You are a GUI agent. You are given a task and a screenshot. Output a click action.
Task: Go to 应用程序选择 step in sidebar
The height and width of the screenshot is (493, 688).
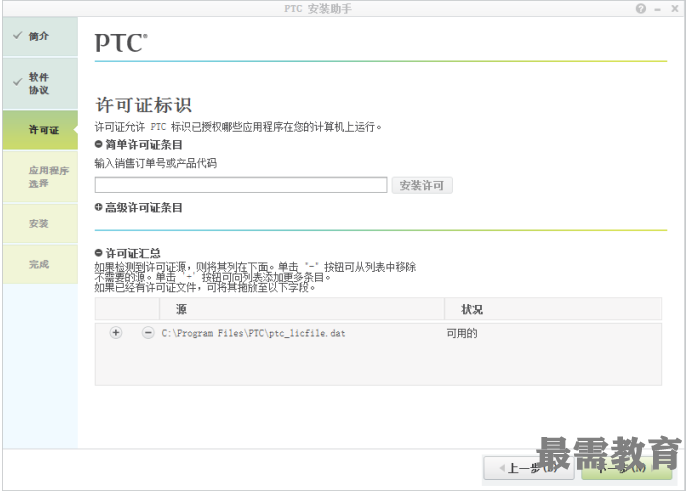tap(40, 176)
